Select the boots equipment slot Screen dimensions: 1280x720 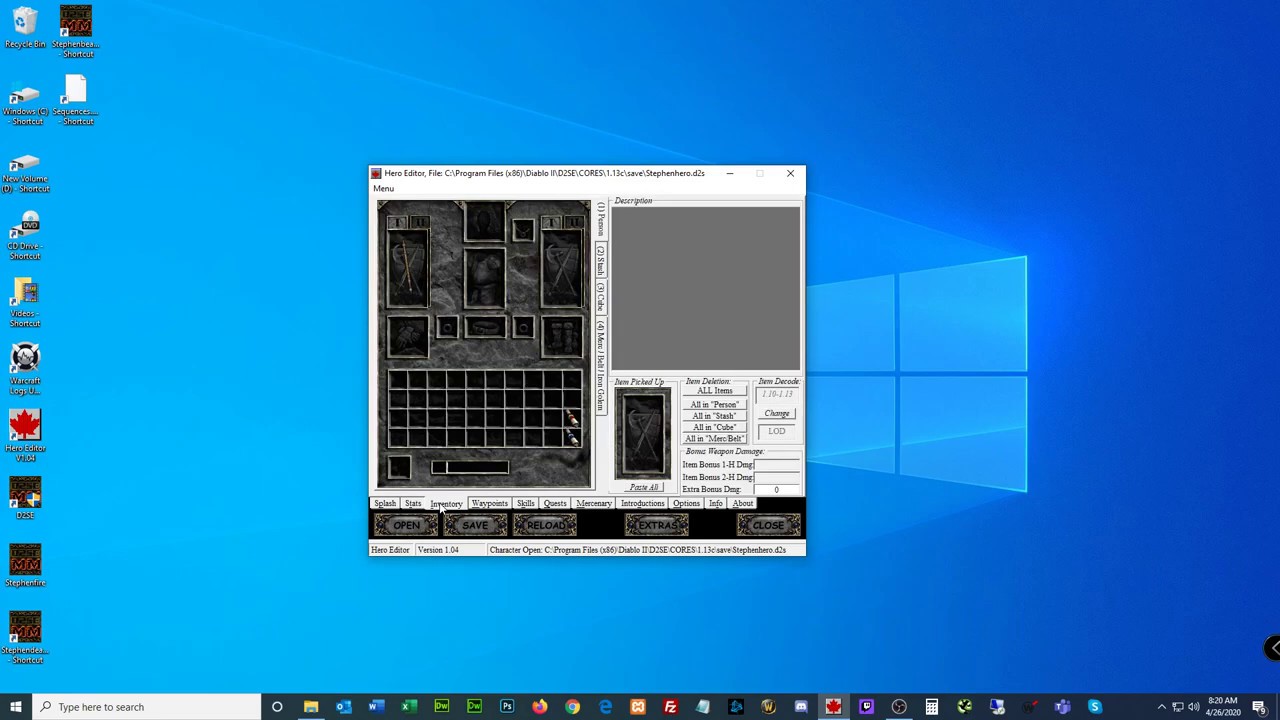point(563,338)
